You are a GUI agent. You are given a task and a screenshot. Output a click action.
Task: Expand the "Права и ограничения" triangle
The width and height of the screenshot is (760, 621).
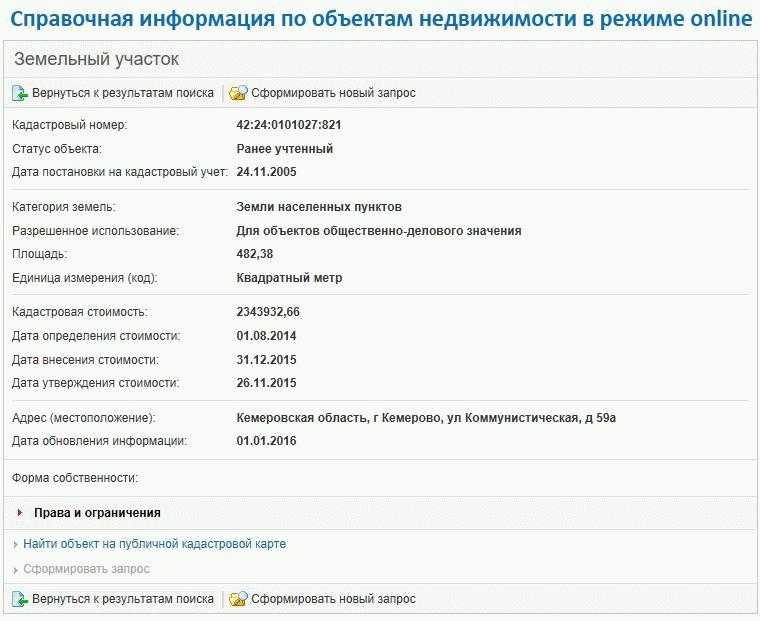pos(20,513)
